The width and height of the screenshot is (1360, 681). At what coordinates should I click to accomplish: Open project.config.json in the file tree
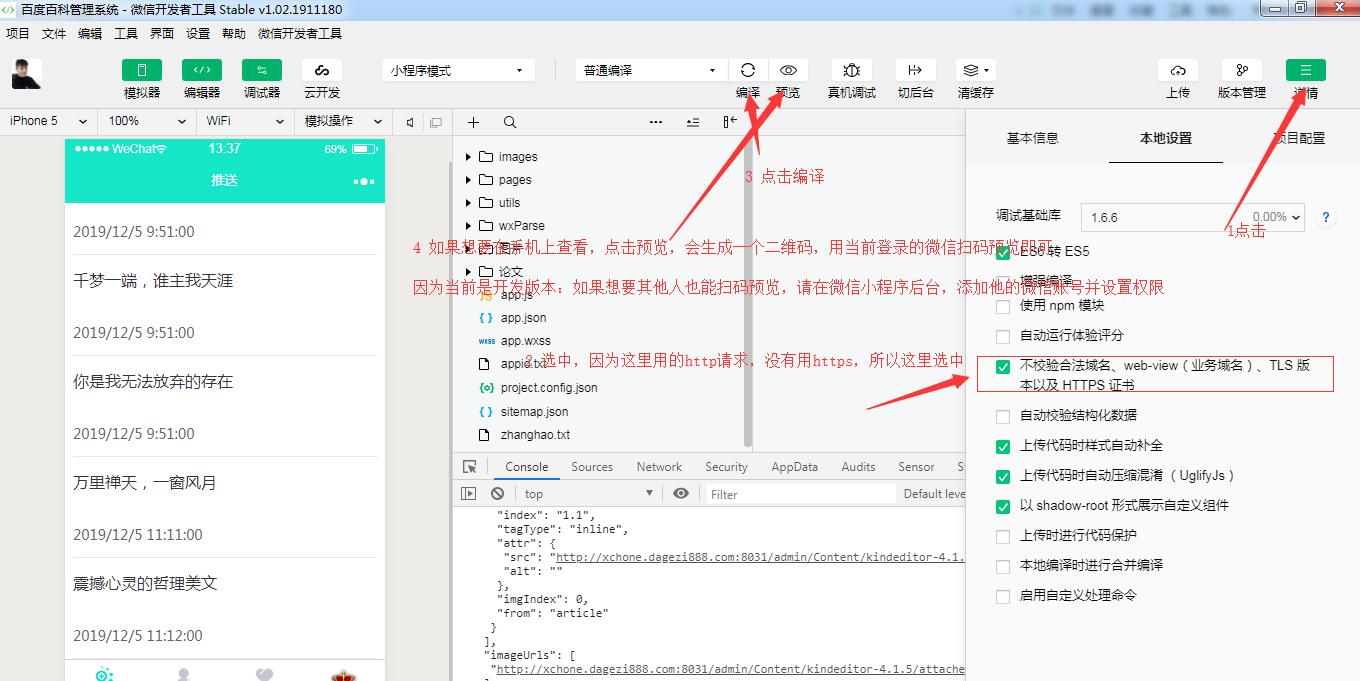point(549,388)
